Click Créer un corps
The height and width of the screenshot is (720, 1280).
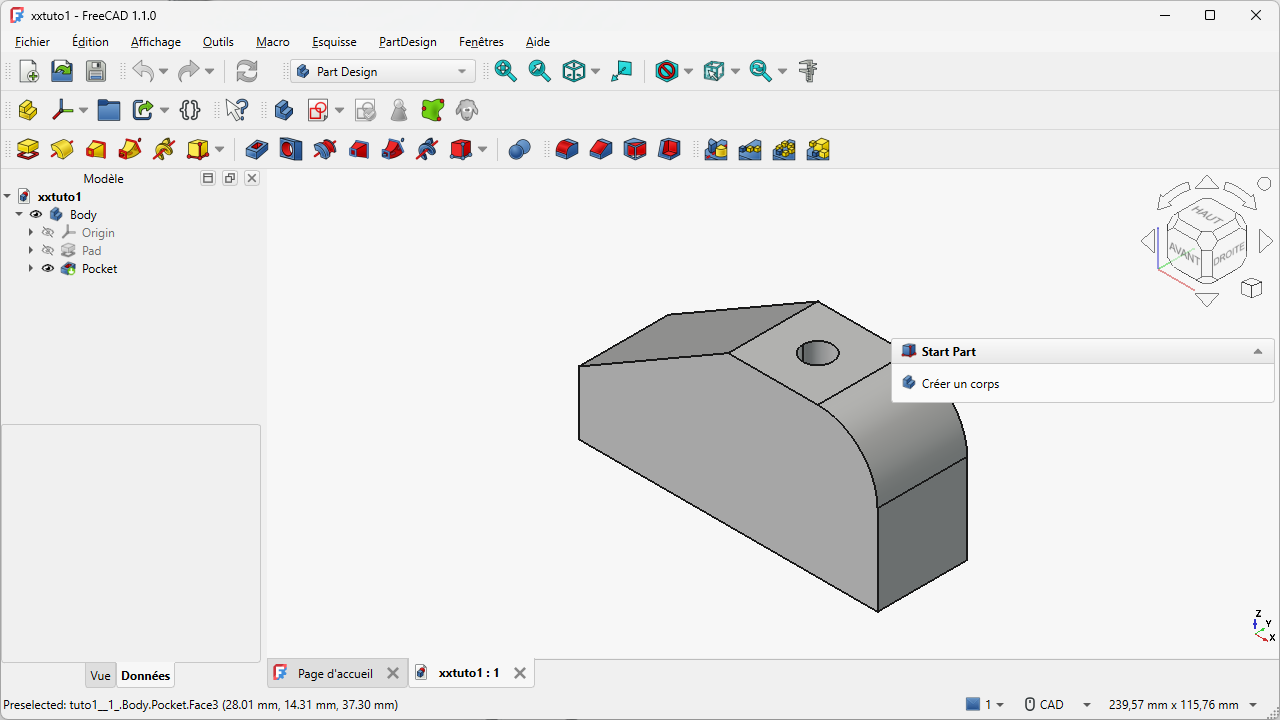(x=960, y=384)
